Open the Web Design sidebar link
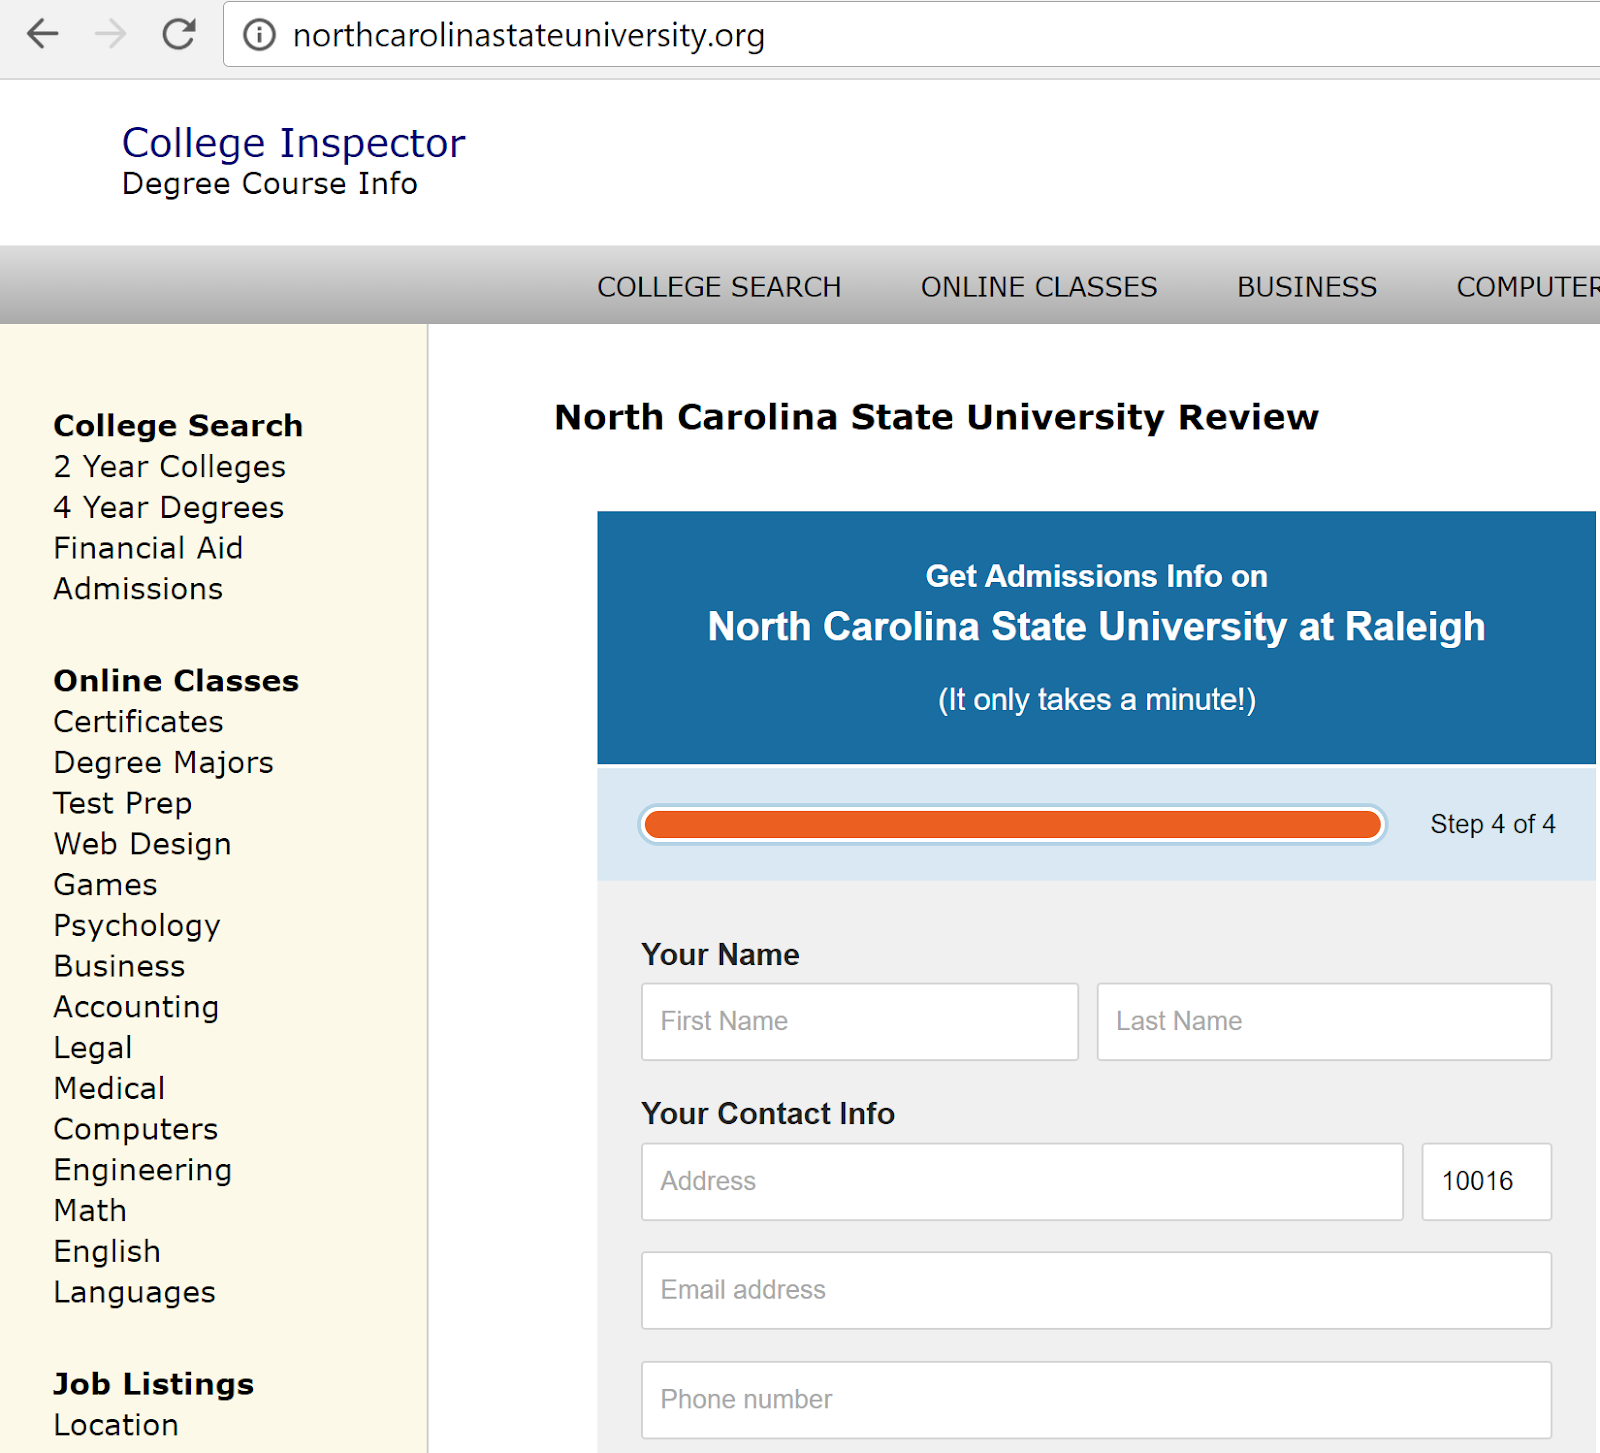The height and width of the screenshot is (1453, 1600). tap(142, 844)
